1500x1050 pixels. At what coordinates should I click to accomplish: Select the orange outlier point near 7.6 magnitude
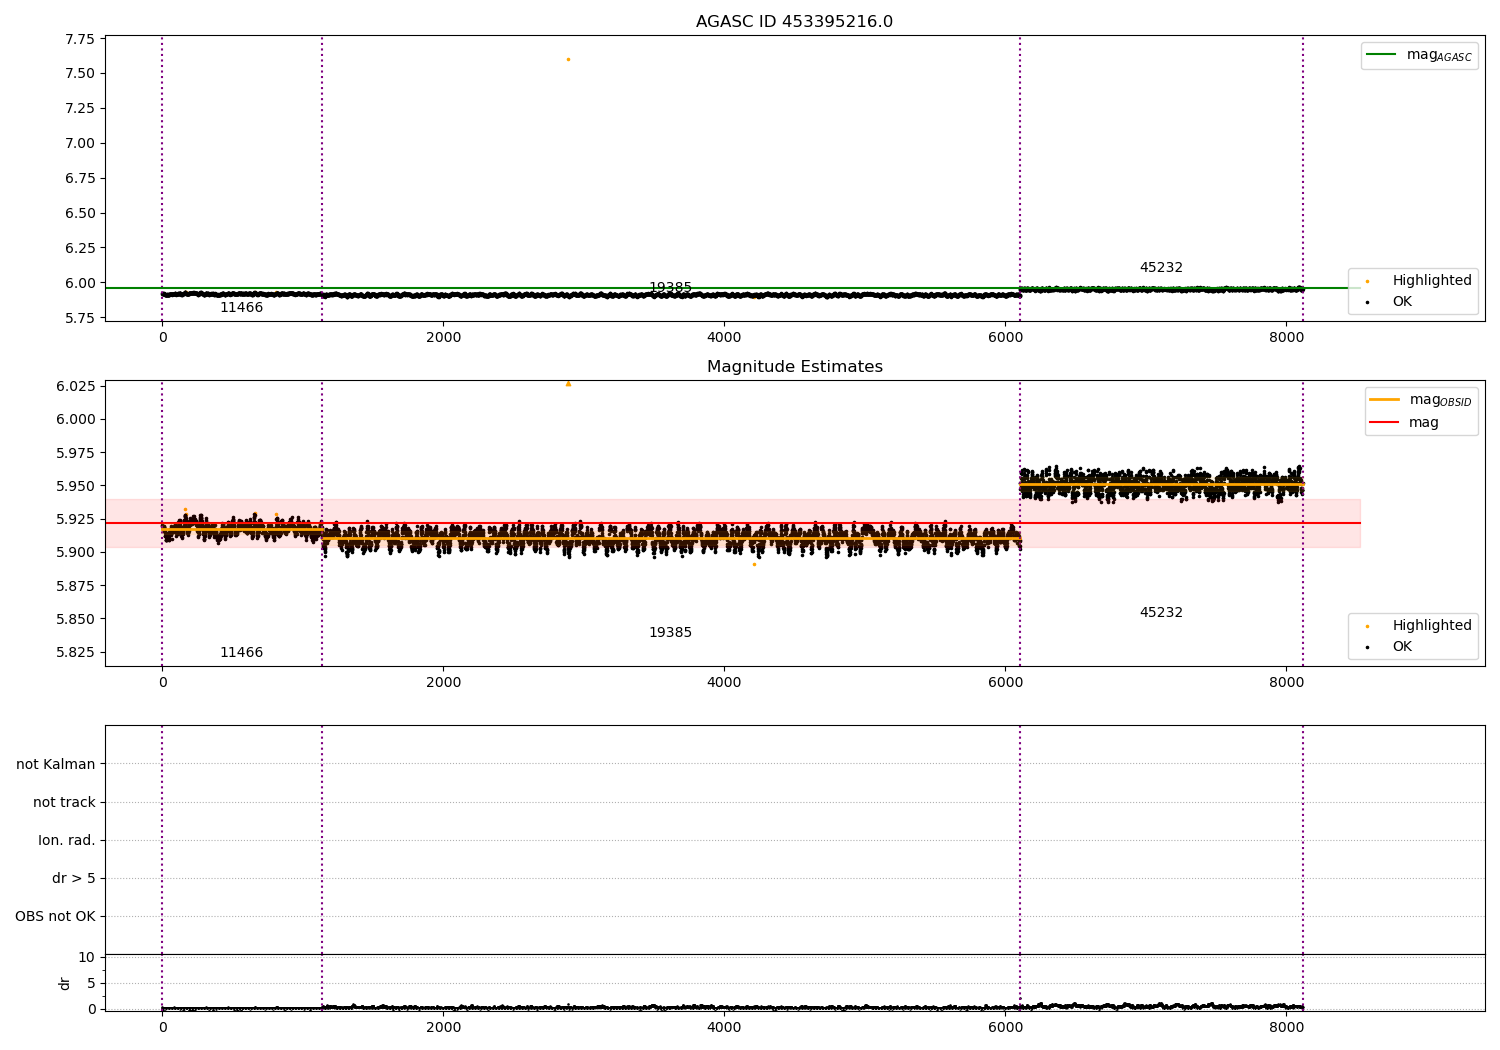click(x=568, y=60)
